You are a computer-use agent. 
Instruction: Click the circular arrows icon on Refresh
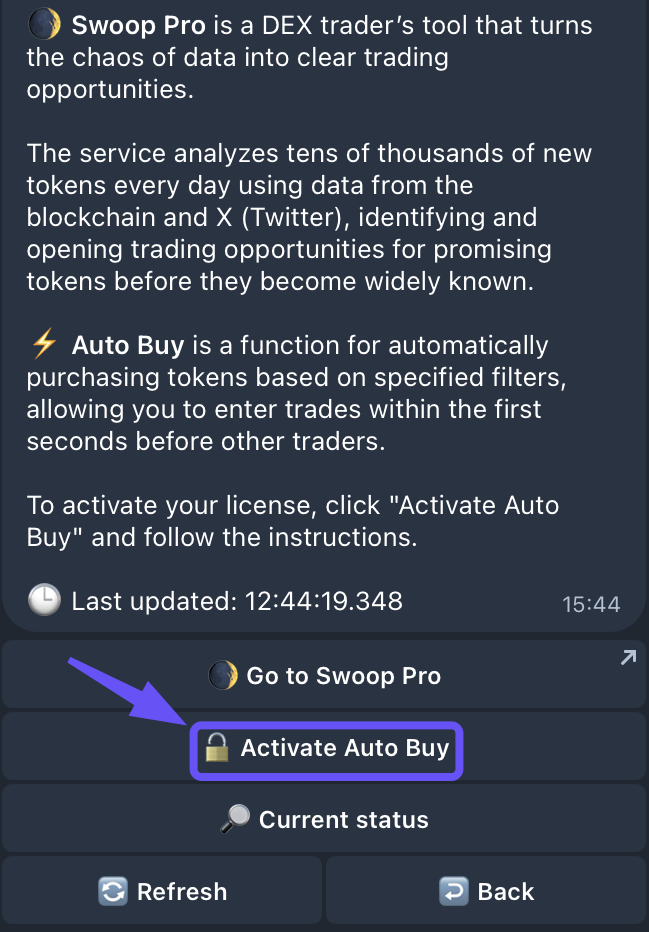coord(112,892)
